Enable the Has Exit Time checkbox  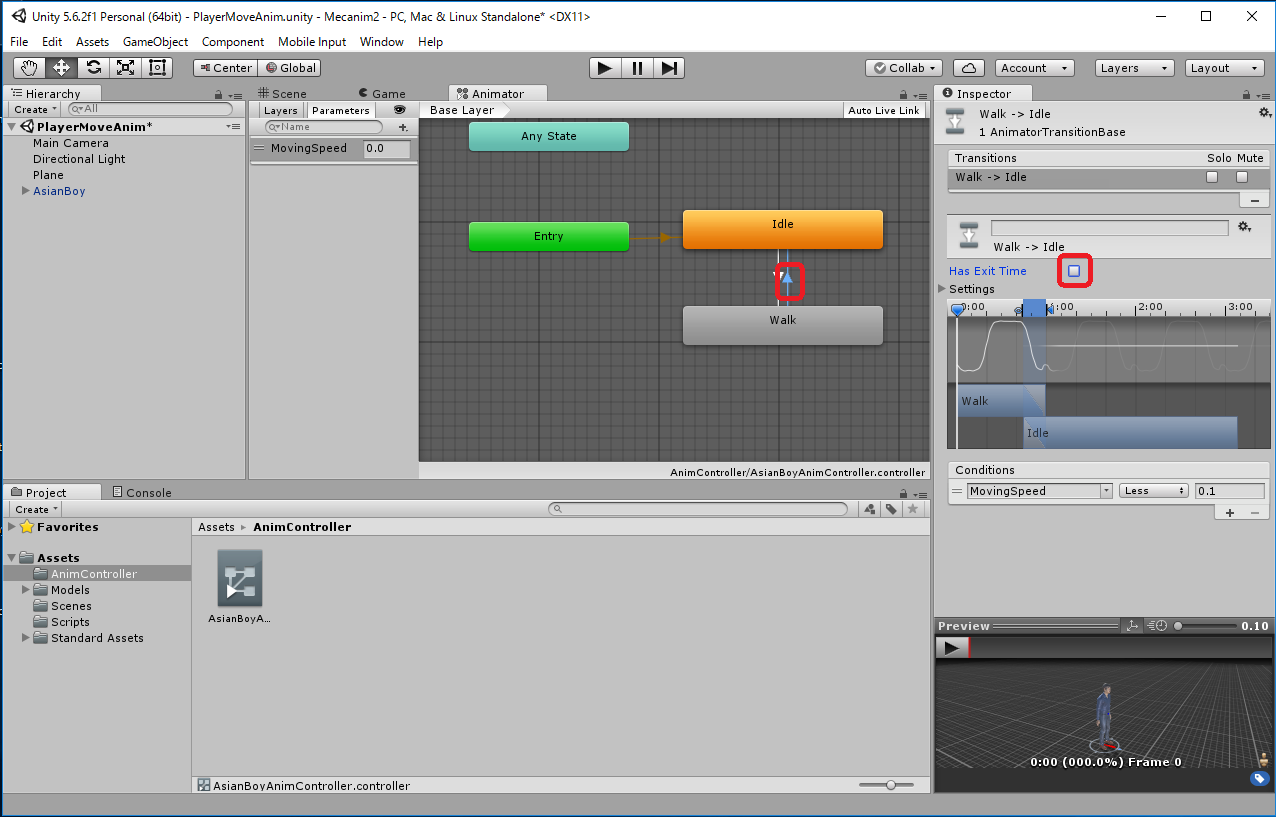click(1074, 271)
